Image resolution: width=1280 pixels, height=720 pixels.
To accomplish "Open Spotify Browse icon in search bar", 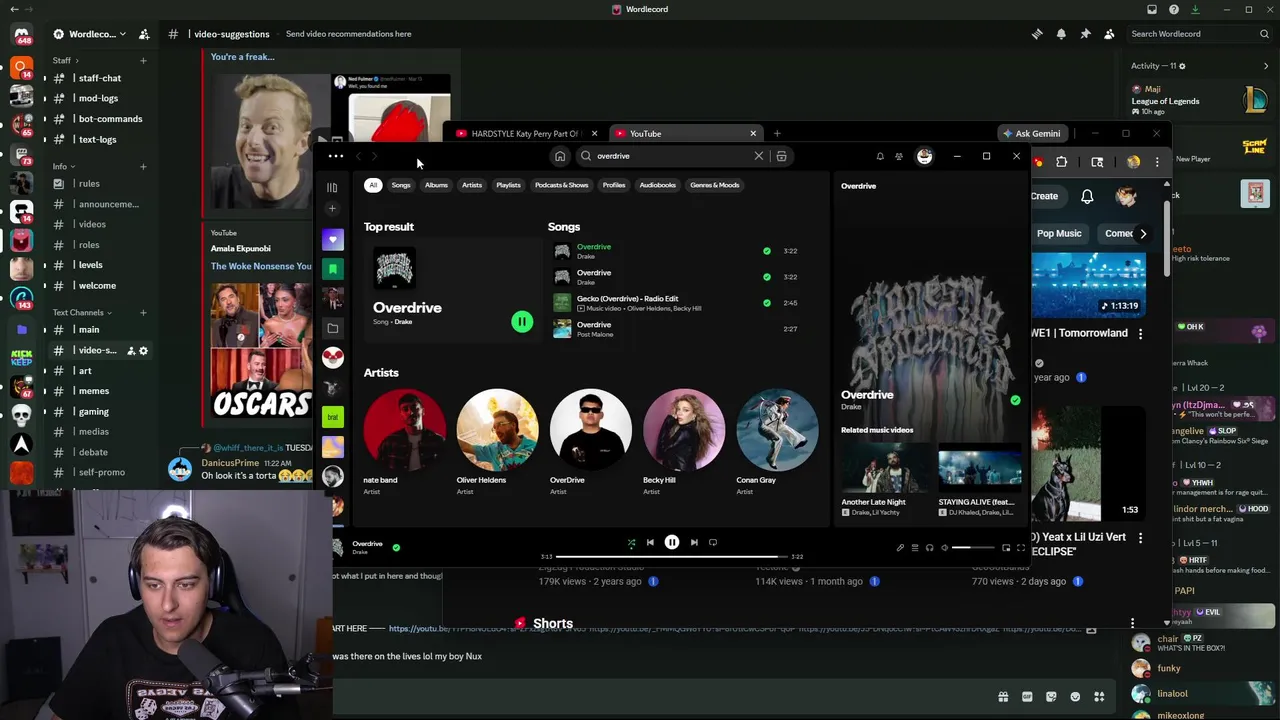I will point(781,156).
